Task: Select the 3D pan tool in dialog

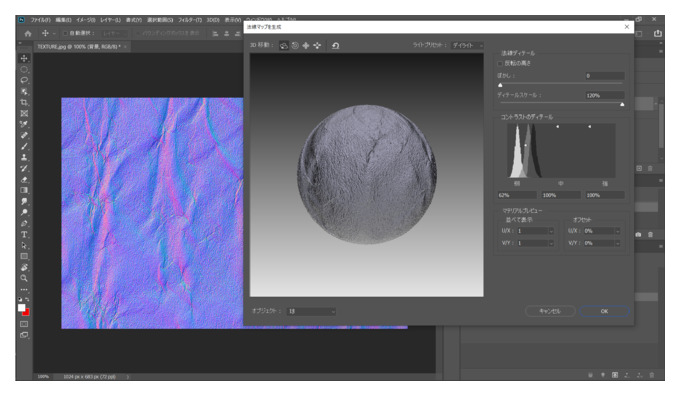Action: pyautogui.click(x=306, y=46)
